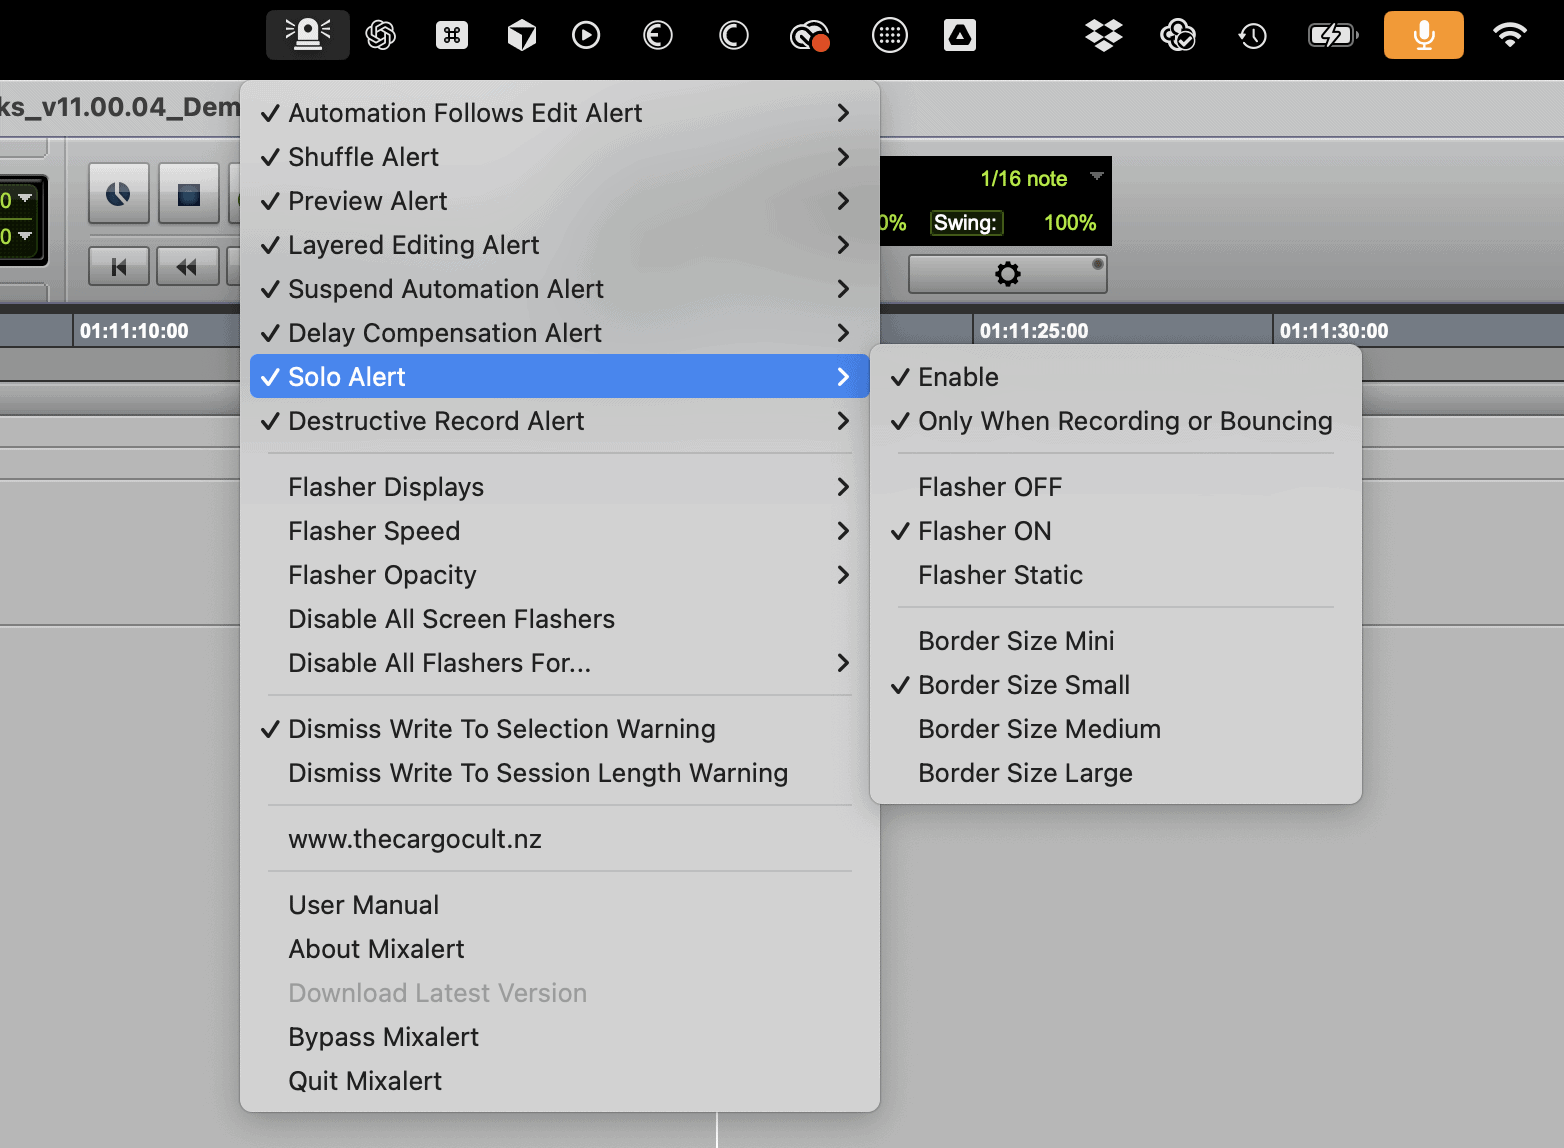This screenshot has height=1148, width=1564.
Task: Toggle the Enable option for Solo Alert
Action: (958, 377)
